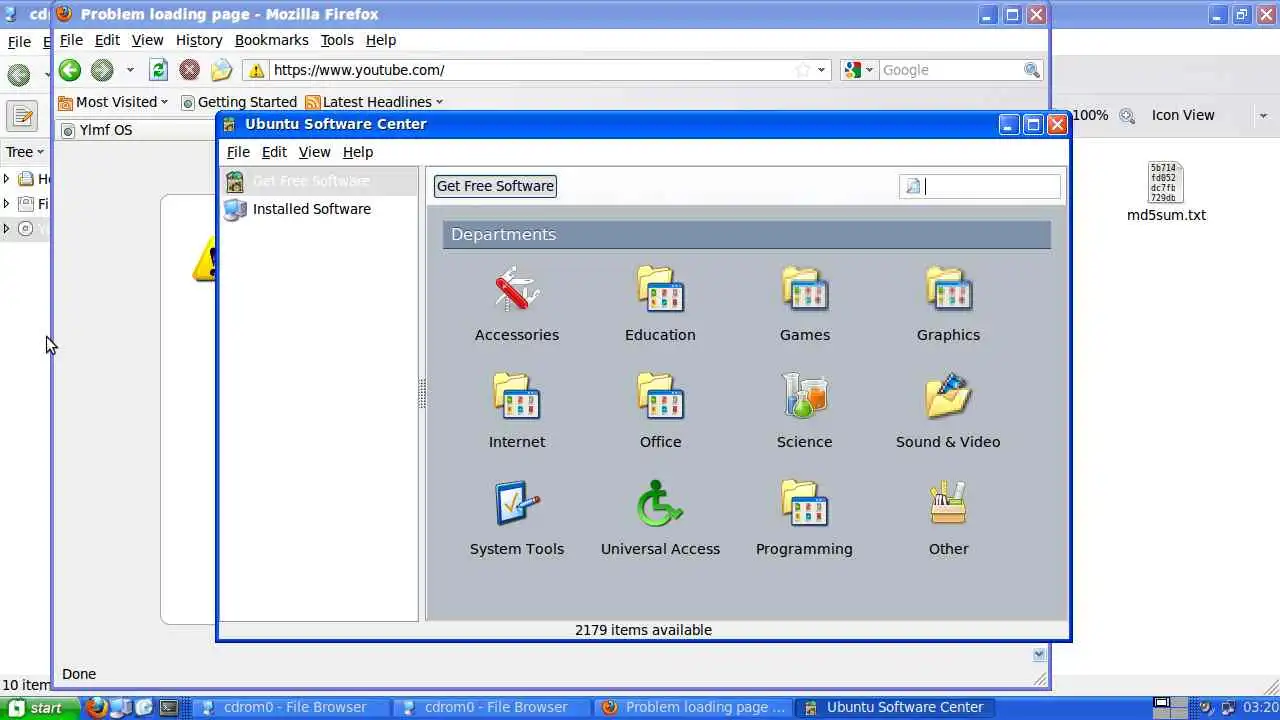
Task: Click Software Center search field
Action: (x=980, y=186)
